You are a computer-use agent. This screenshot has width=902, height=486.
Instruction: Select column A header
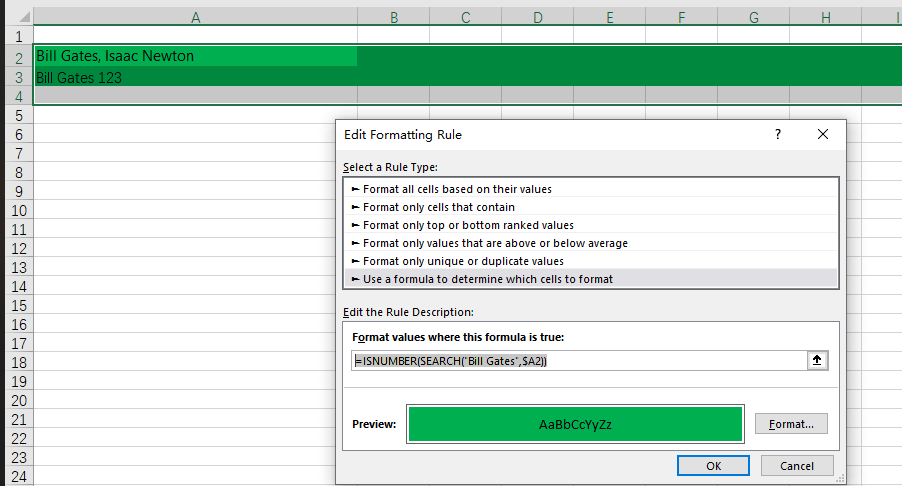click(196, 17)
